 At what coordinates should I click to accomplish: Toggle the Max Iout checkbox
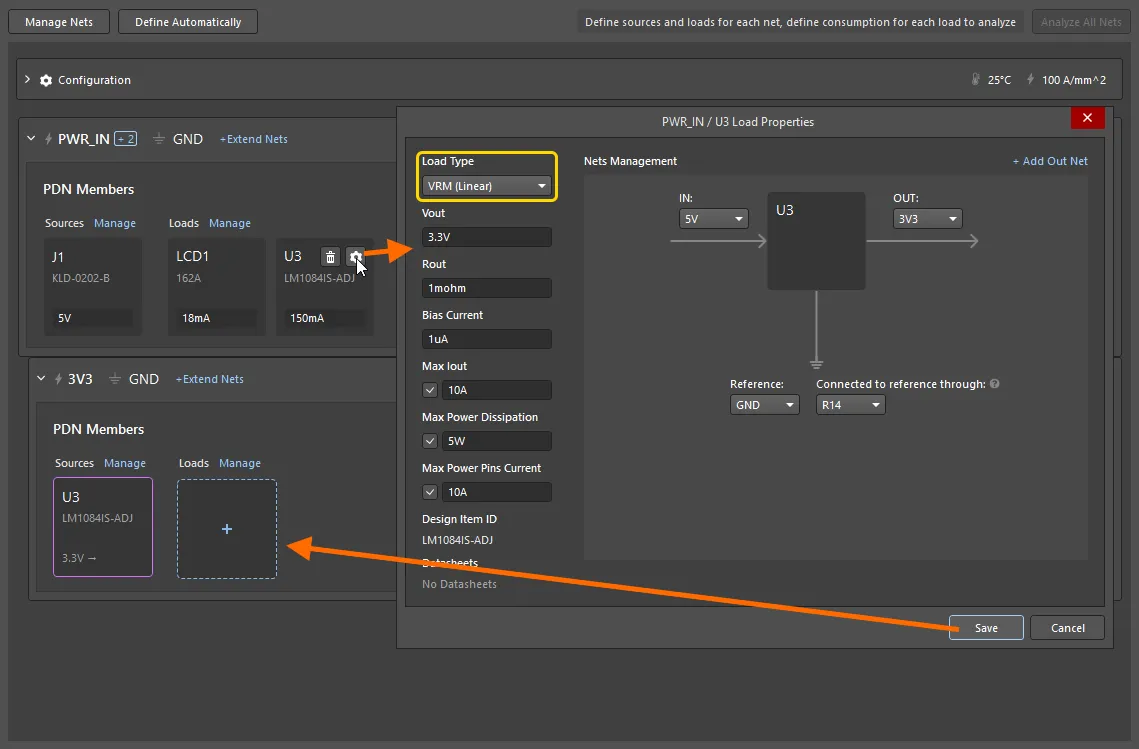pyautogui.click(x=430, y=390)
